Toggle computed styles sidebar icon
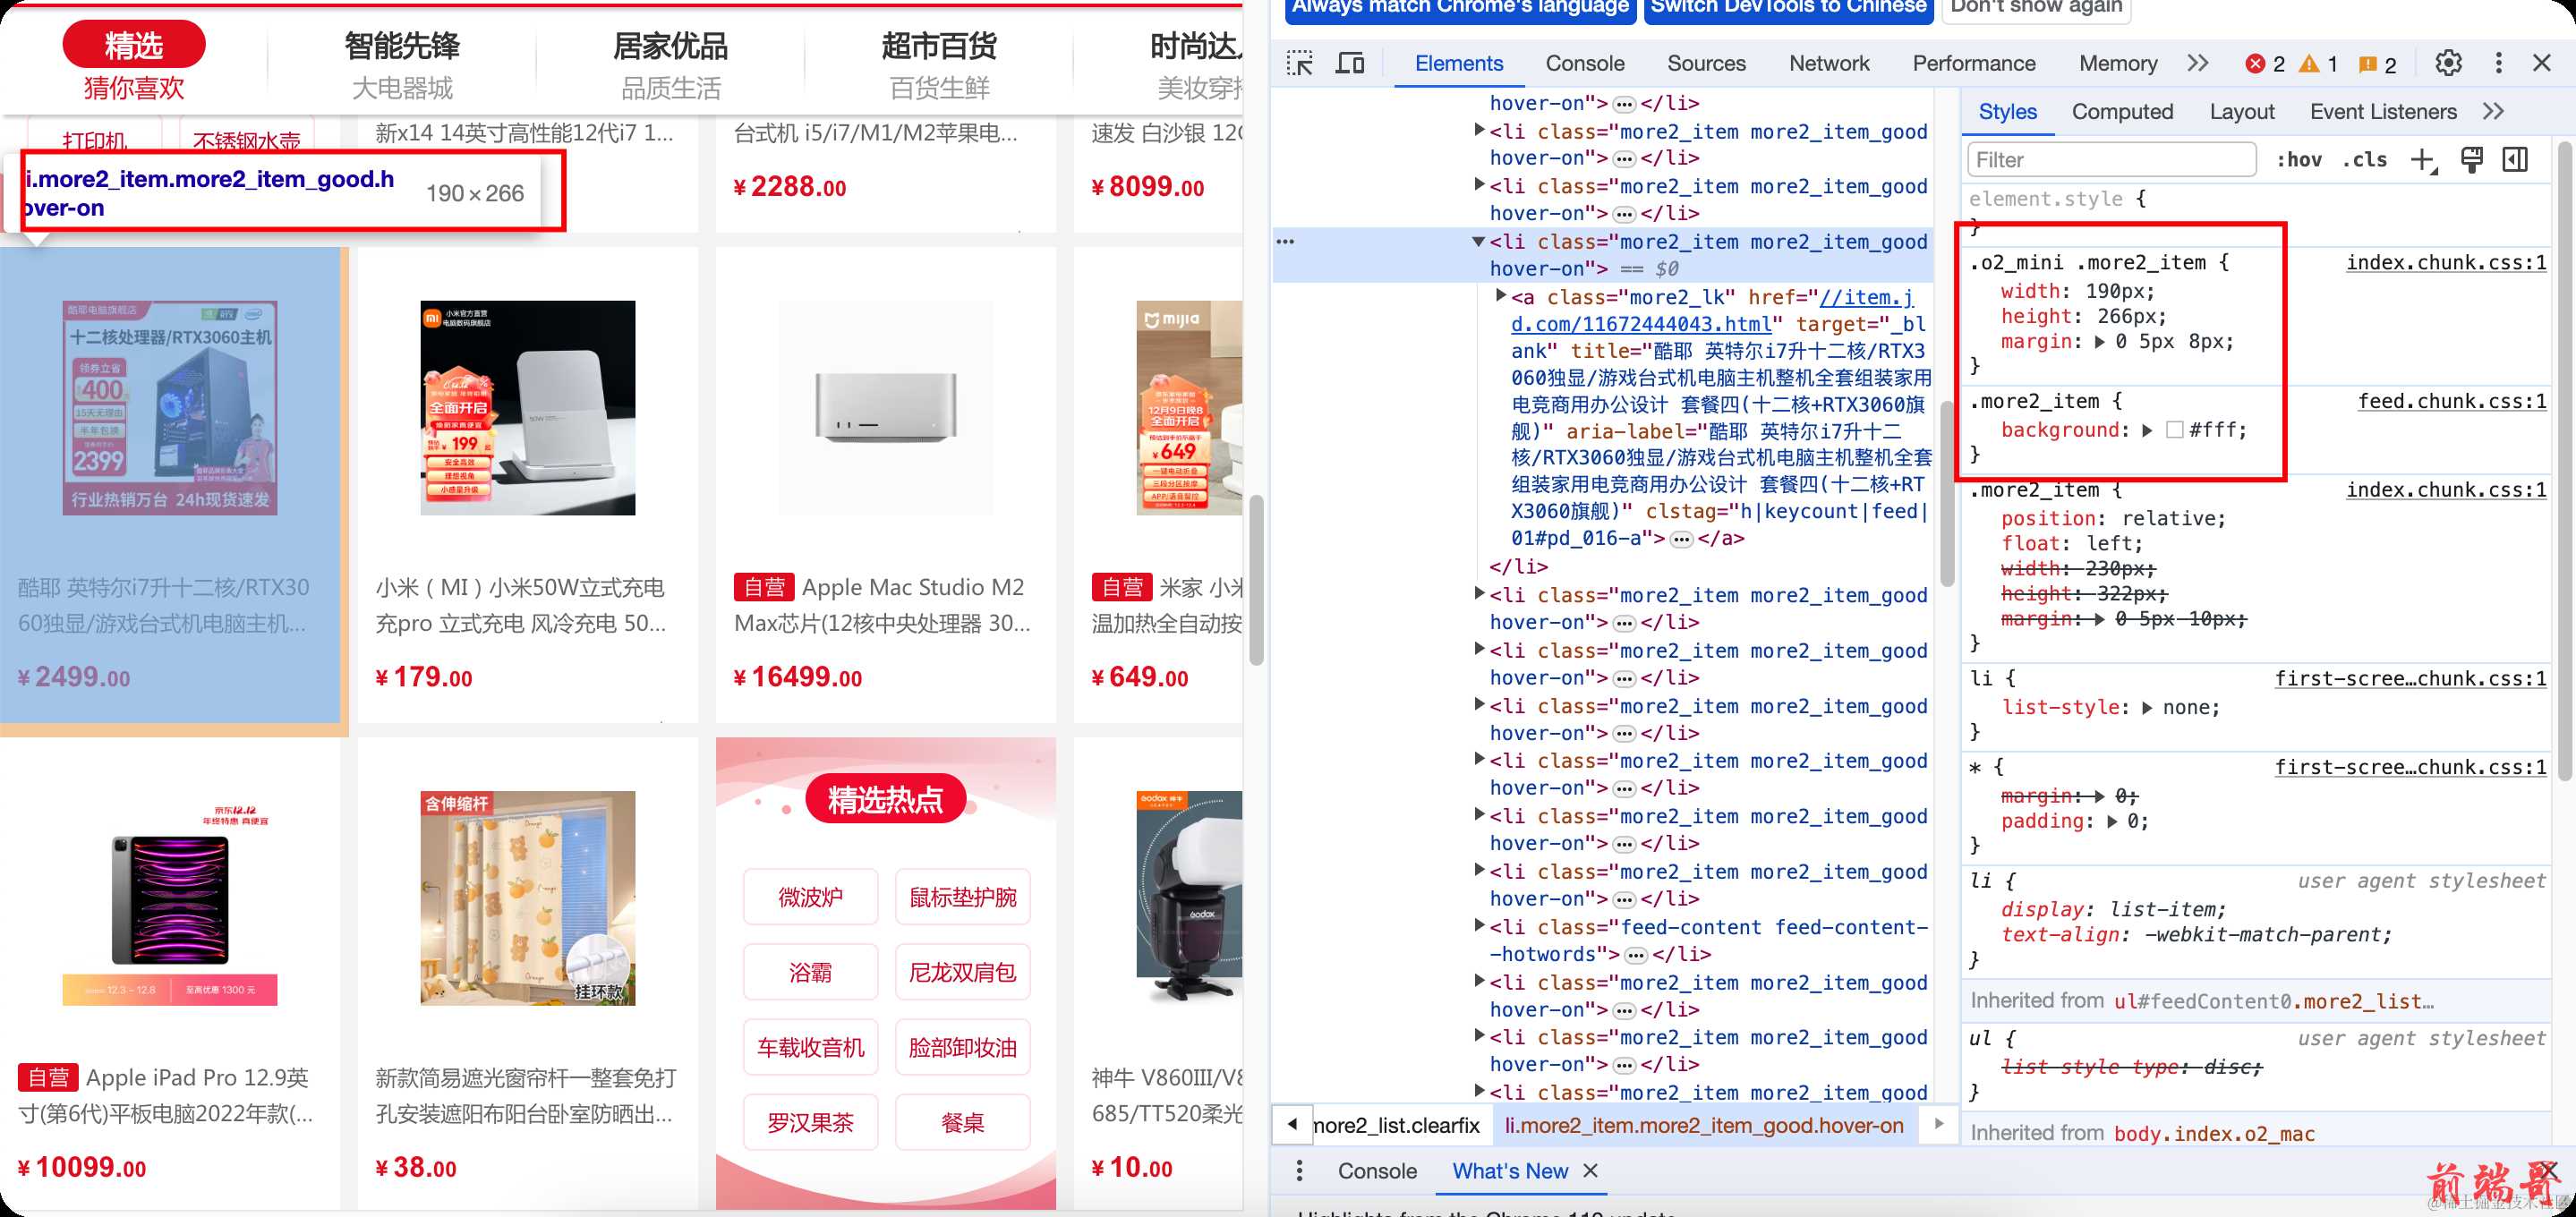Screen dimensions: 2576x1217 pos(2515,160)
